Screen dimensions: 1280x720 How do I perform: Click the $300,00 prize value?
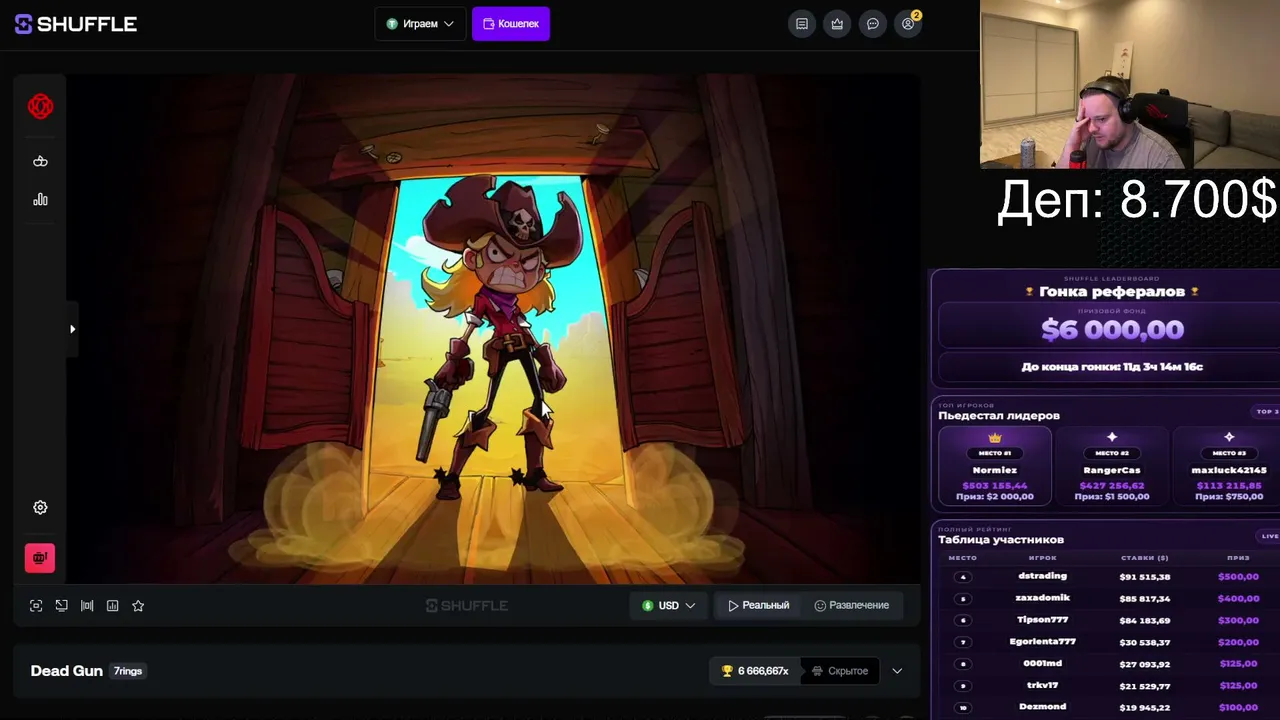(x=1238, y=621)
